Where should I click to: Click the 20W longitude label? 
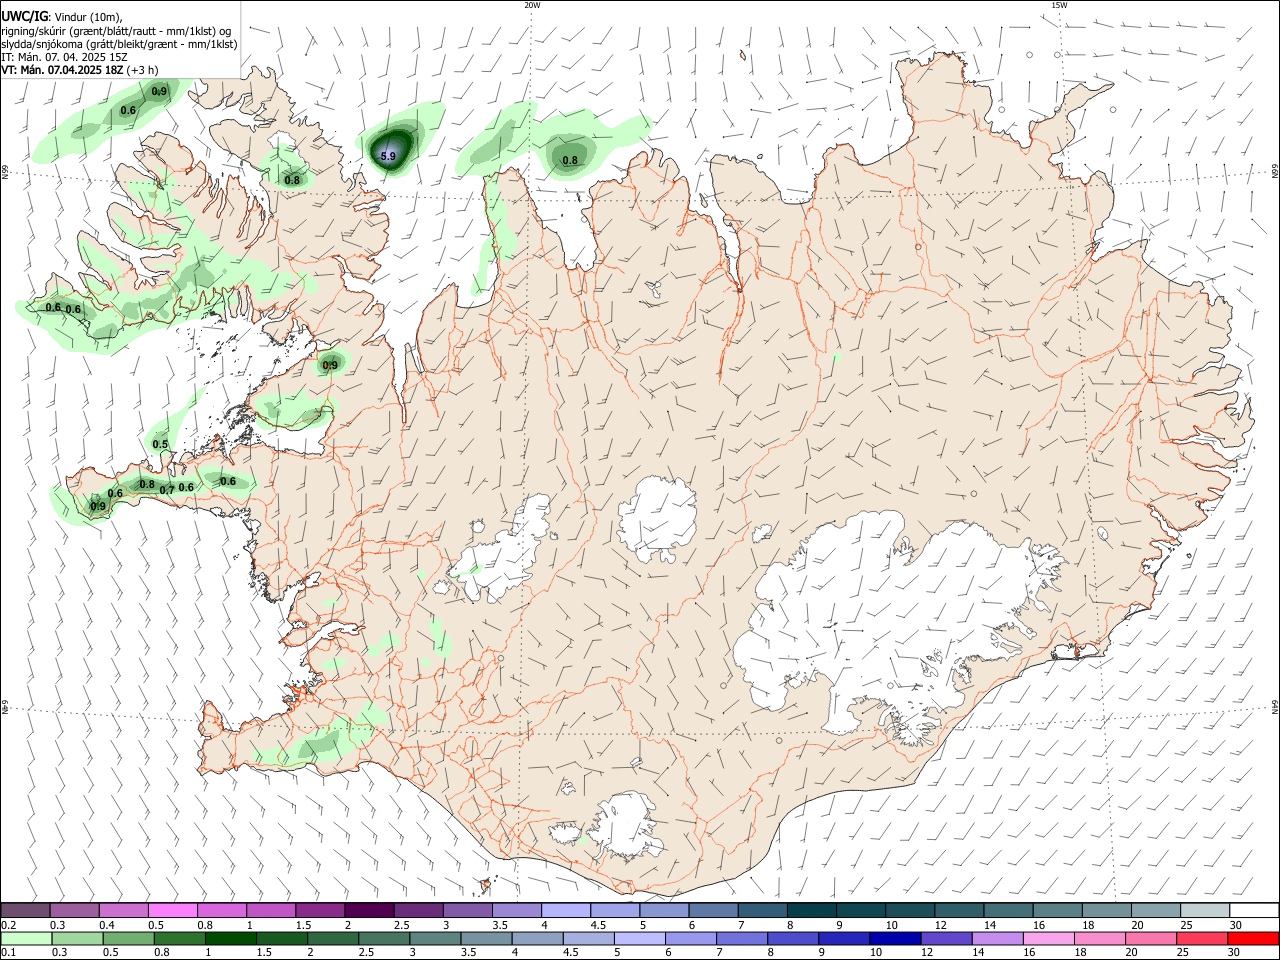[532, 5]
